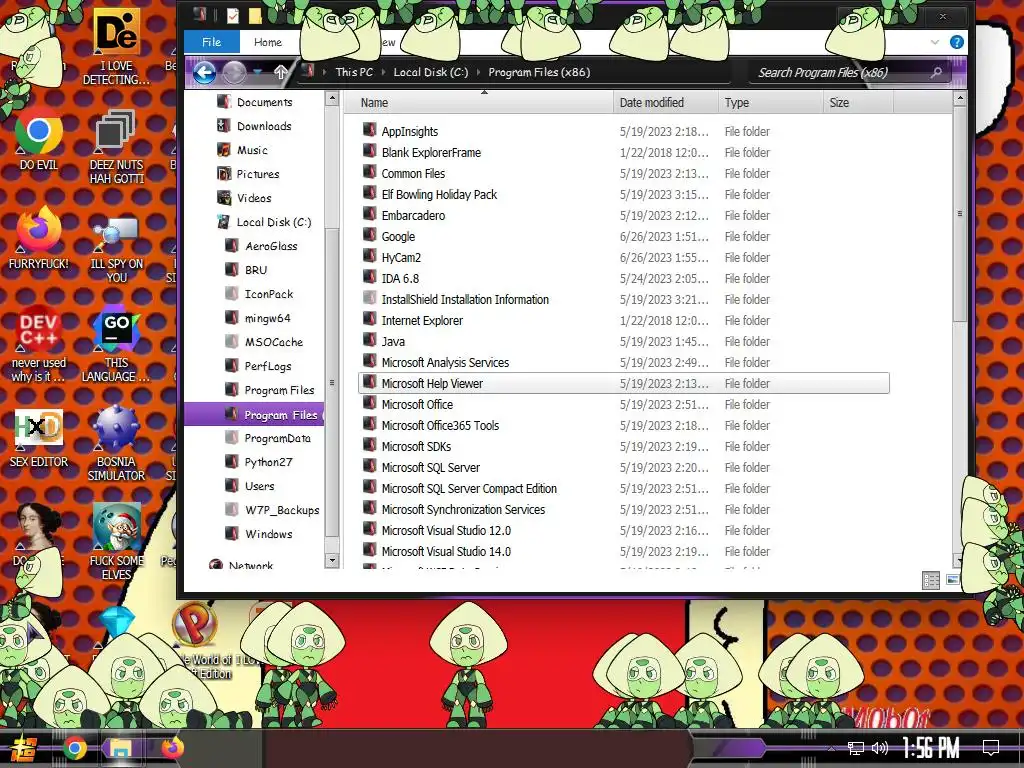Image resolution: width=1024 pixels, height=768 pixels.
Task: Select Local Disk (C:) breadcrumb segment
Action: click(x=430, y=72)
